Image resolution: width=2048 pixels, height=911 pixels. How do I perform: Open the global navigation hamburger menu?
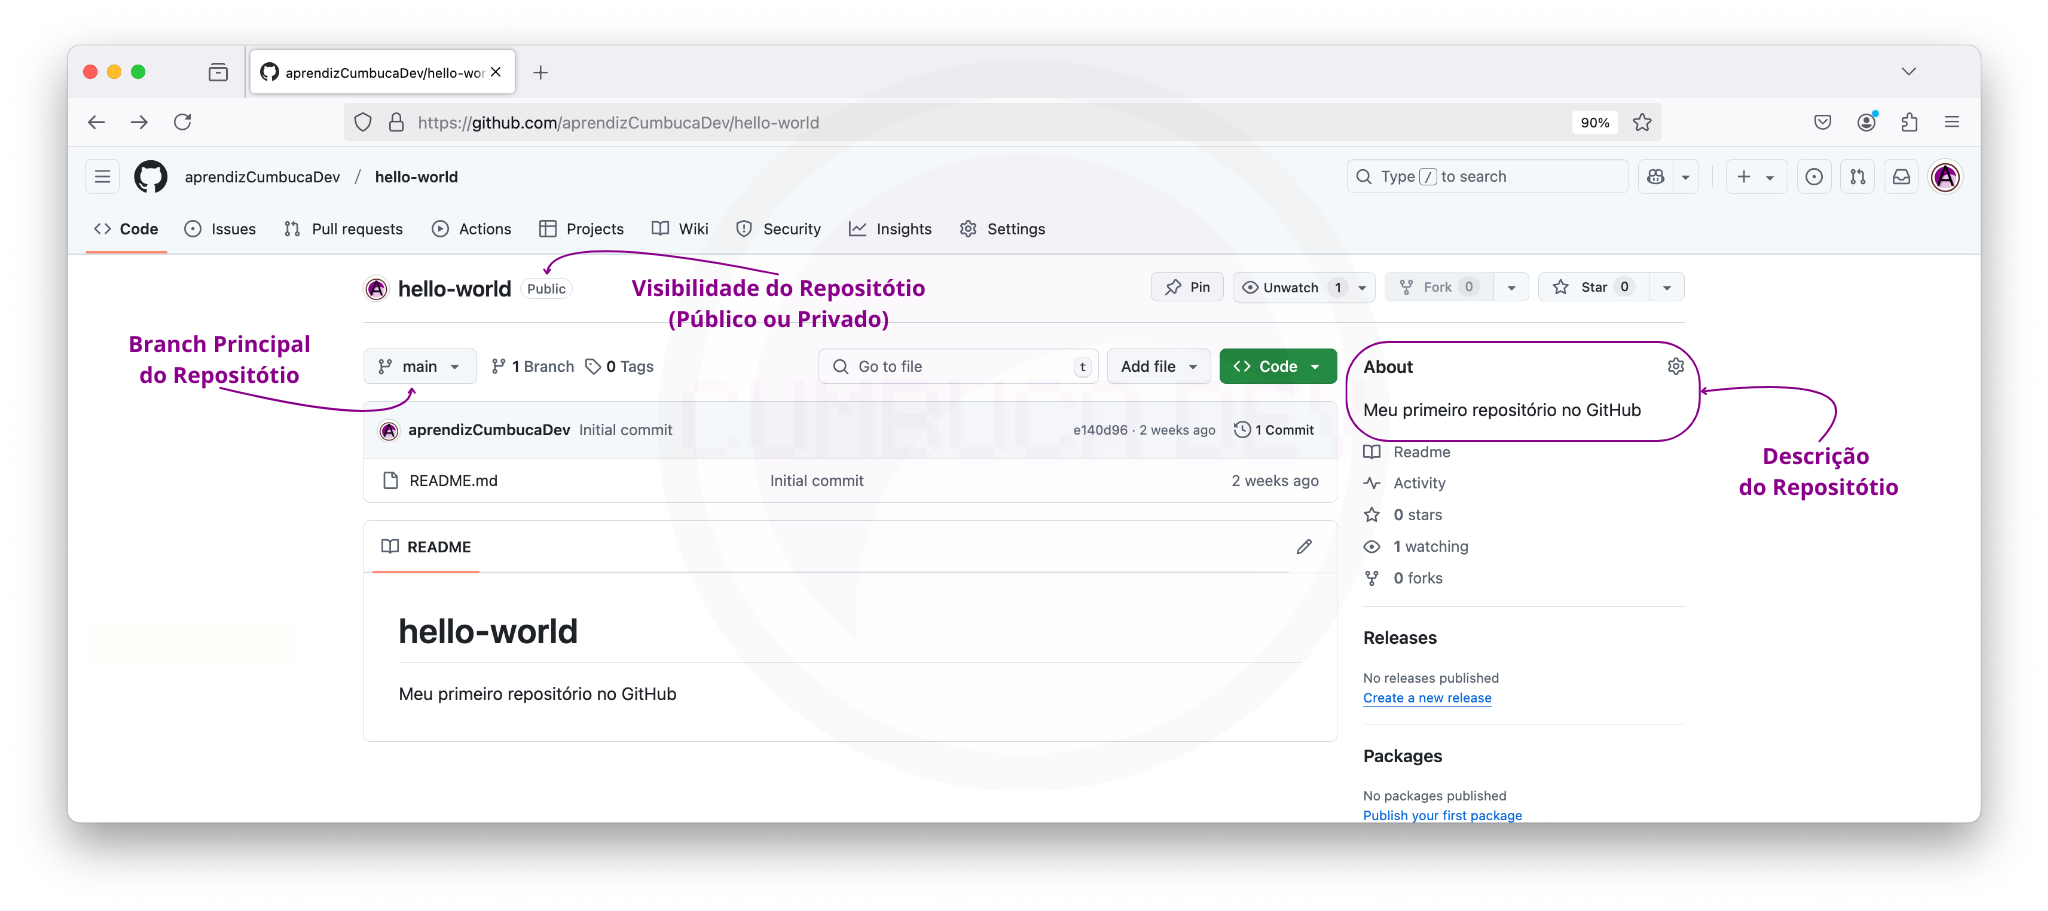point(102,176)
